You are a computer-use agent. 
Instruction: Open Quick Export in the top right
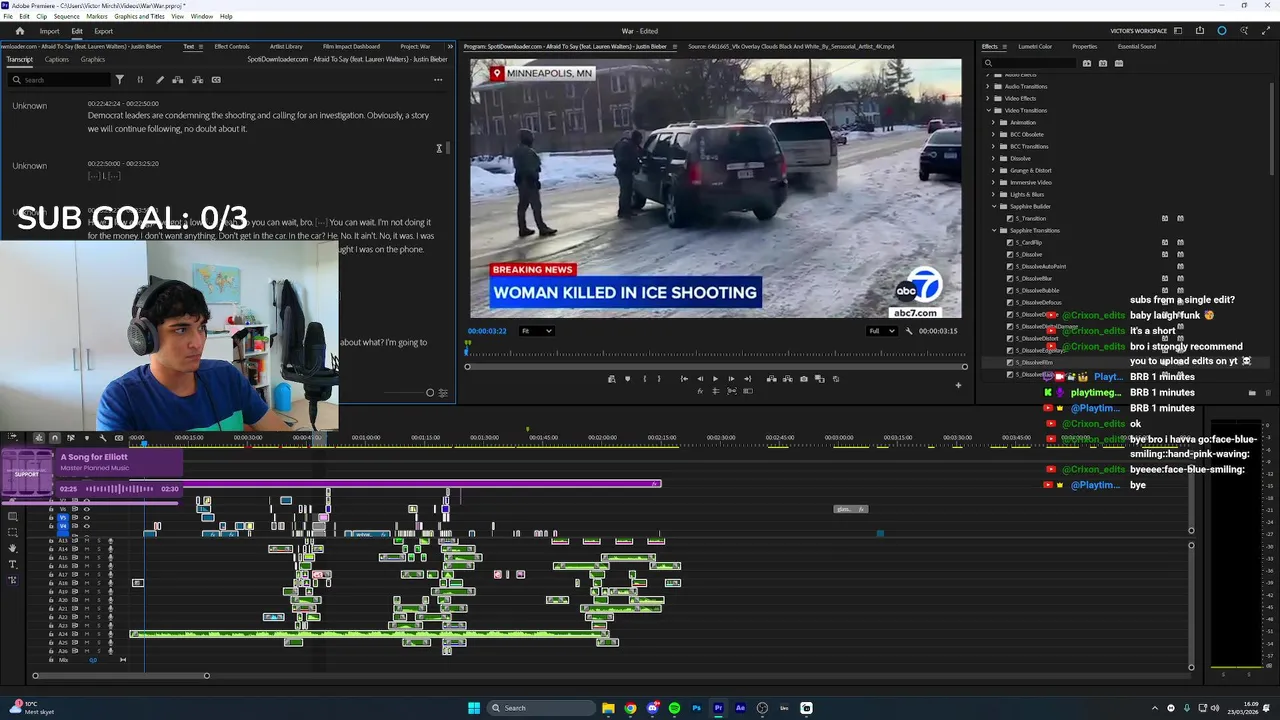click(x=1200, y=31)
